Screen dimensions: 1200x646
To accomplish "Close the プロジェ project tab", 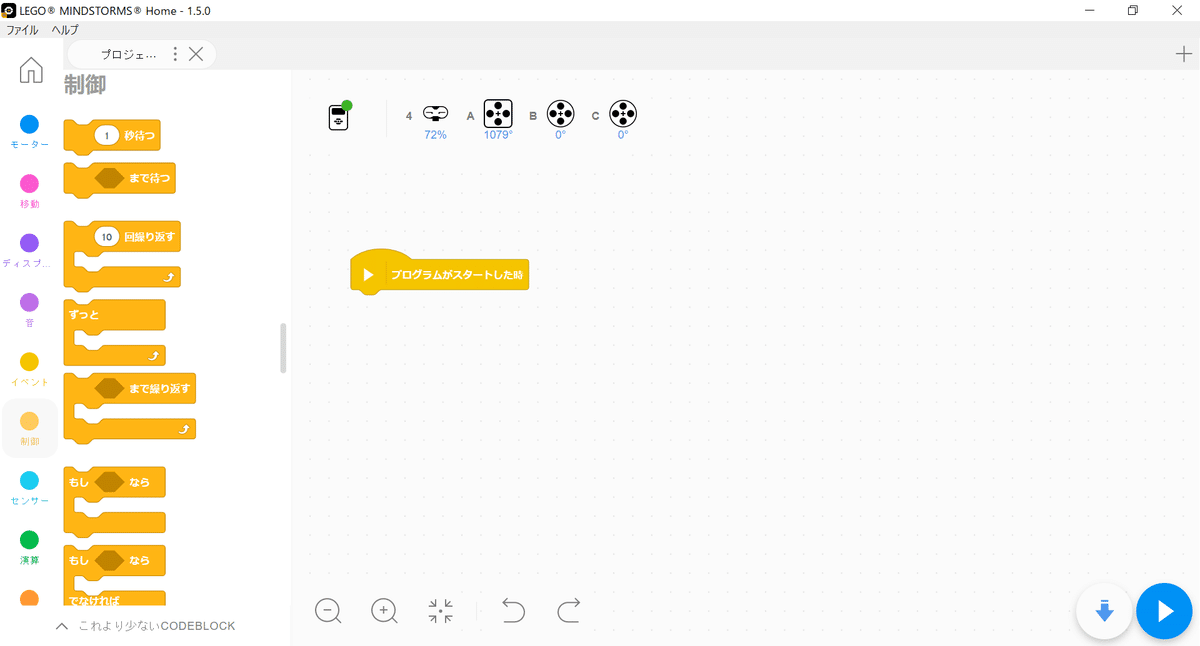I will pos(196,54).
